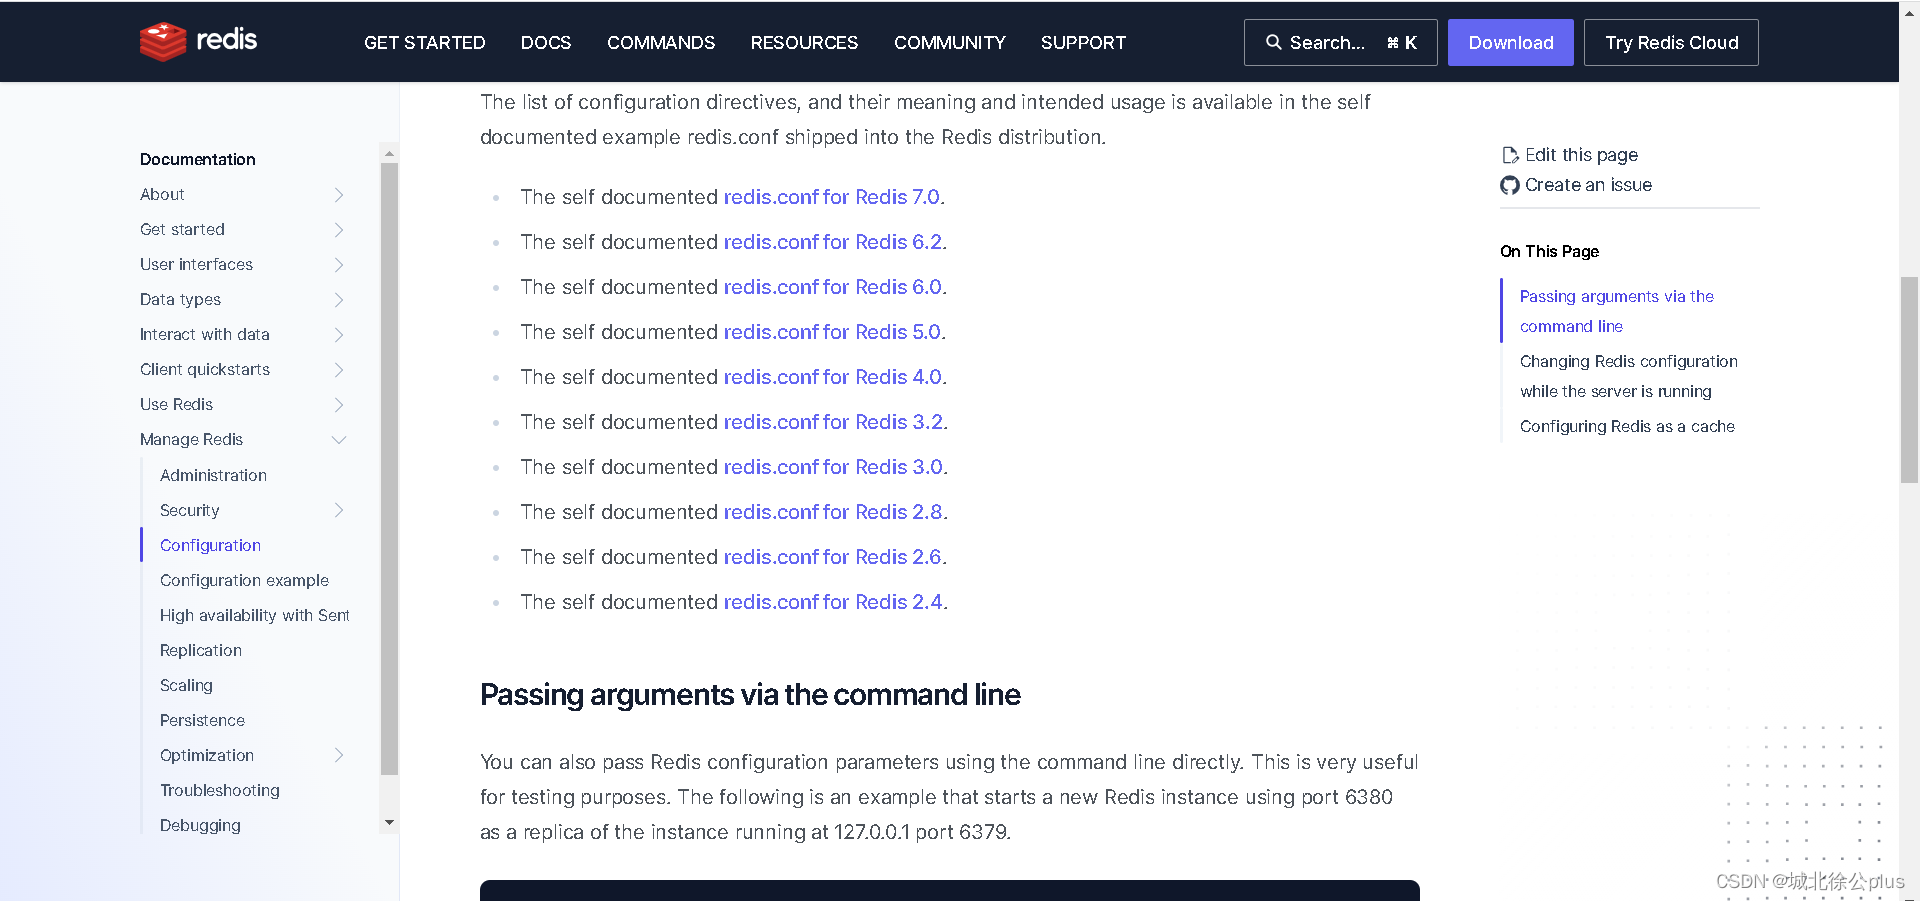Collapse the Manage Redis chevron
This screenshot has width=1920, height=901.
pos(339,439)
